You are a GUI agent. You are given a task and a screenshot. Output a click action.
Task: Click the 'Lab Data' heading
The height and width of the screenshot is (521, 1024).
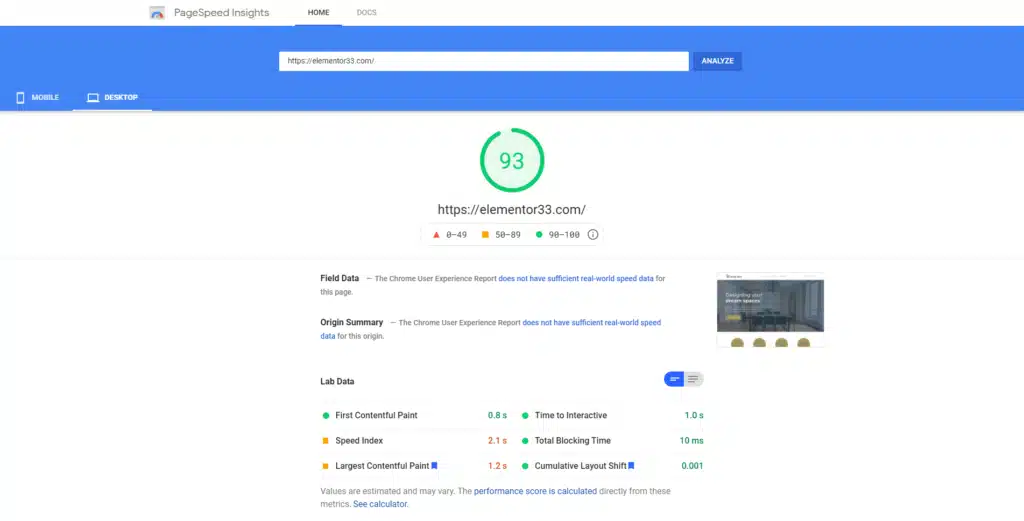(337, 381)
